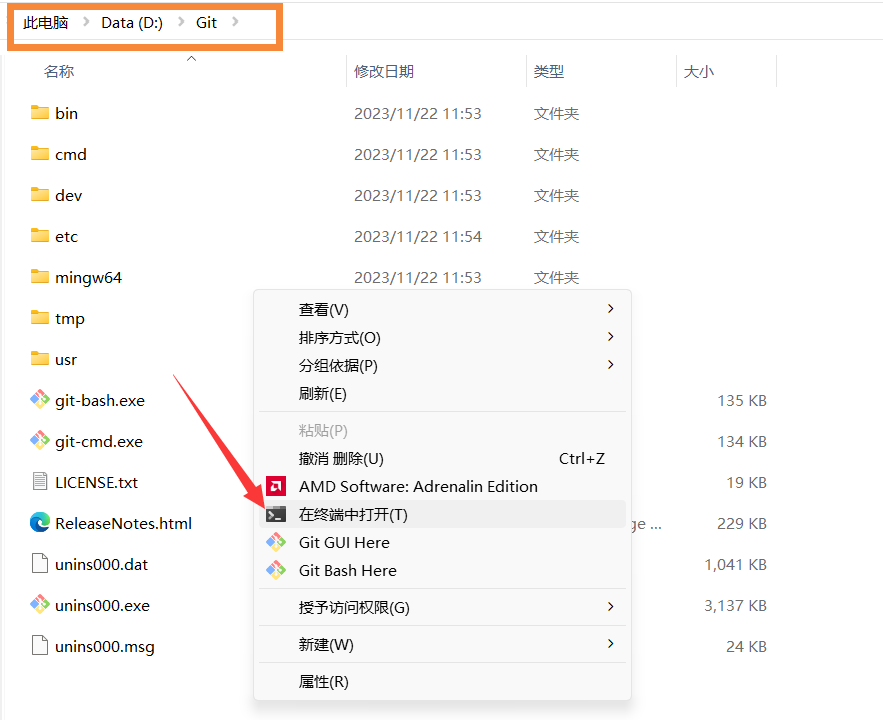Click the bin folder icon
Viewport: 883px width, 720px height.
click(39, 113)
